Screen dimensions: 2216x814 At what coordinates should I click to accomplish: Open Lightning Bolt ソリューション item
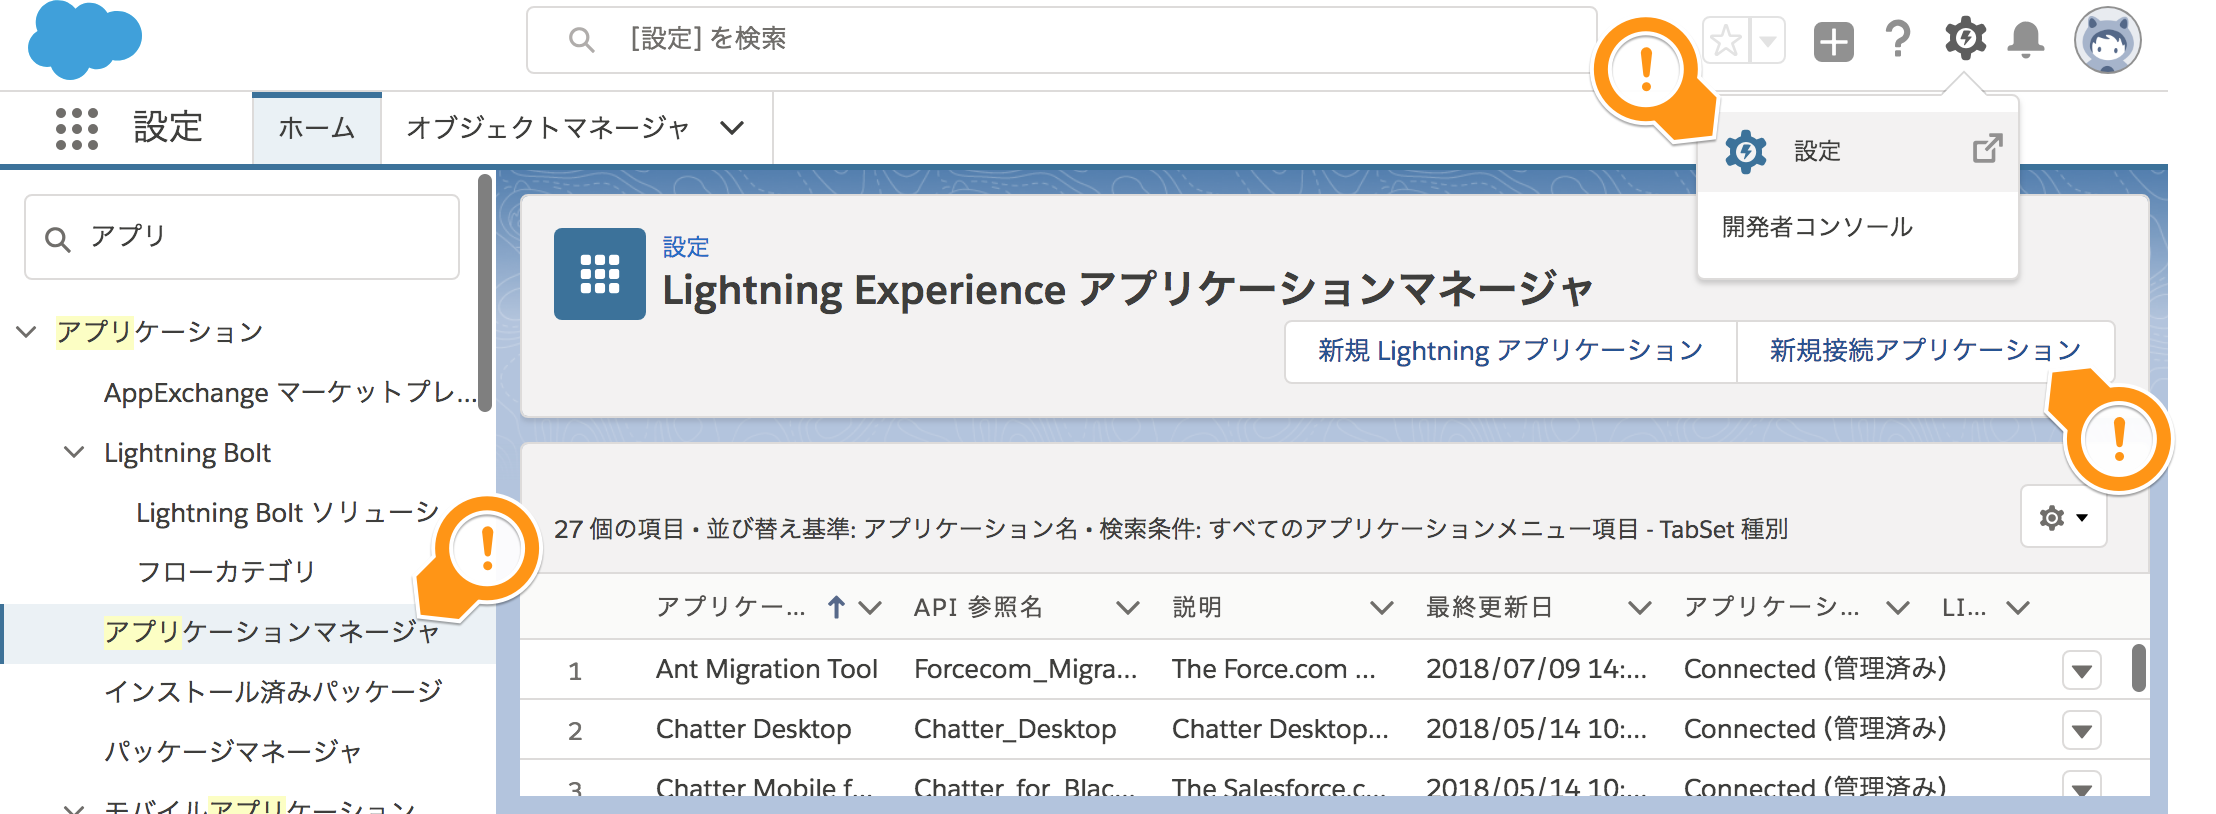coord(288,513)
